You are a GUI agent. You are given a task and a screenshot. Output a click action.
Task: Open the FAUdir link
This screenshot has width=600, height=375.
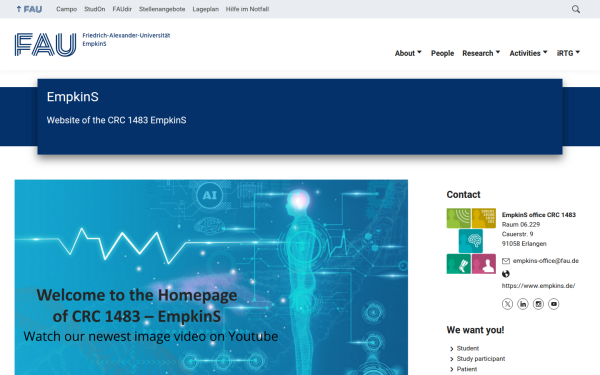click(122, 9)
